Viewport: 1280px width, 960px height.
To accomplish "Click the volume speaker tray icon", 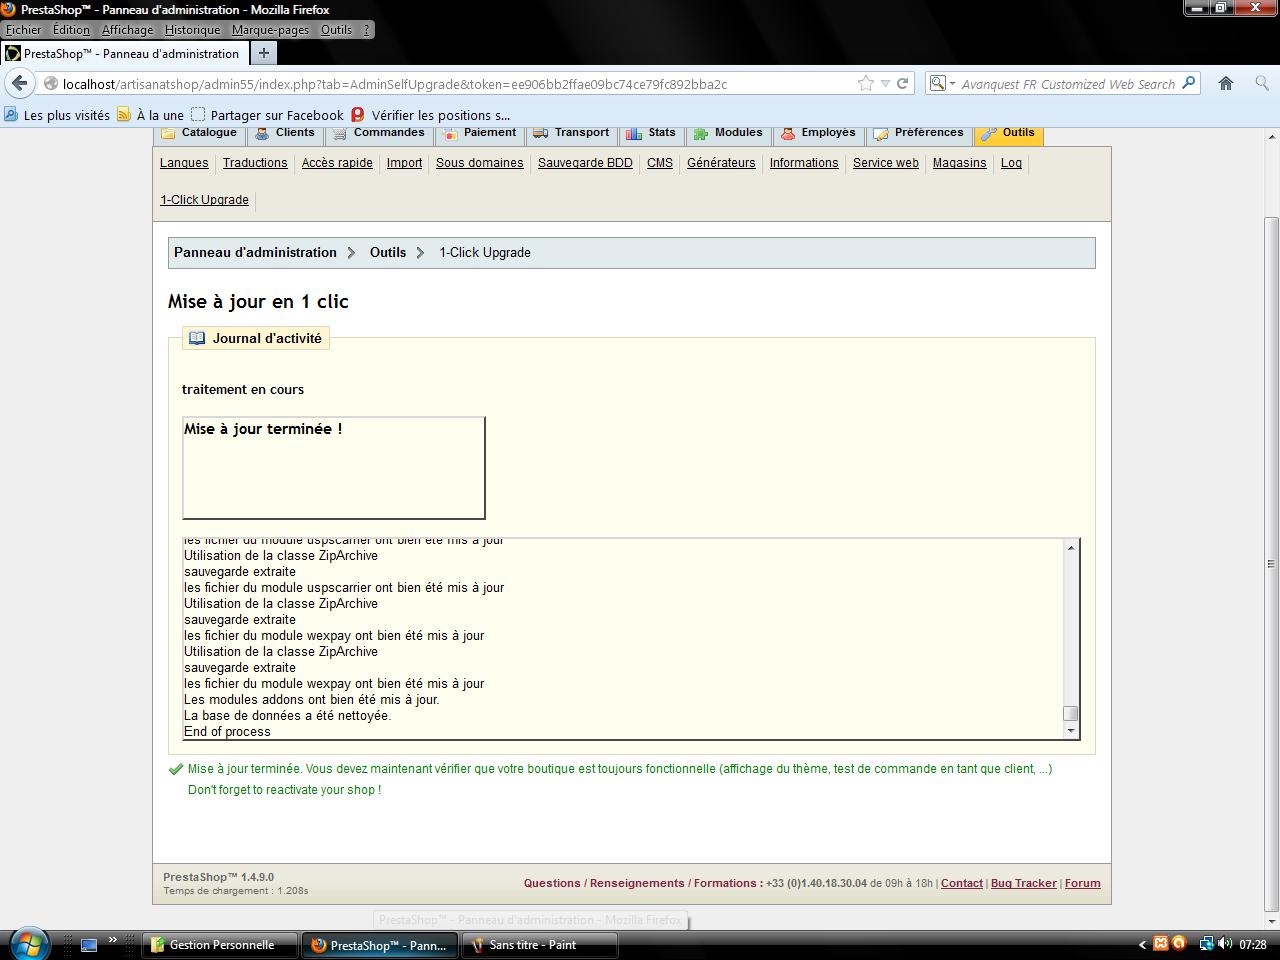I will (x=1225, y=944).
